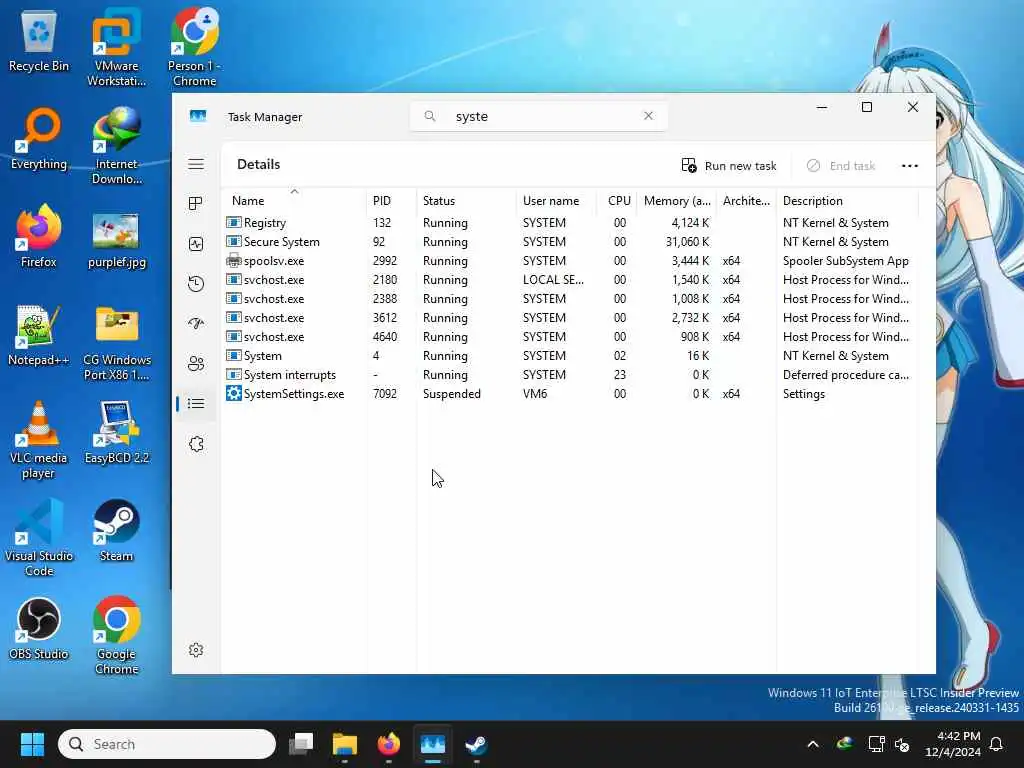Viewport: 1024px width, 768px height.
Task: Open the Recycle Bin desktop icon
Action: pyautogui.click(x=39, y=42)
